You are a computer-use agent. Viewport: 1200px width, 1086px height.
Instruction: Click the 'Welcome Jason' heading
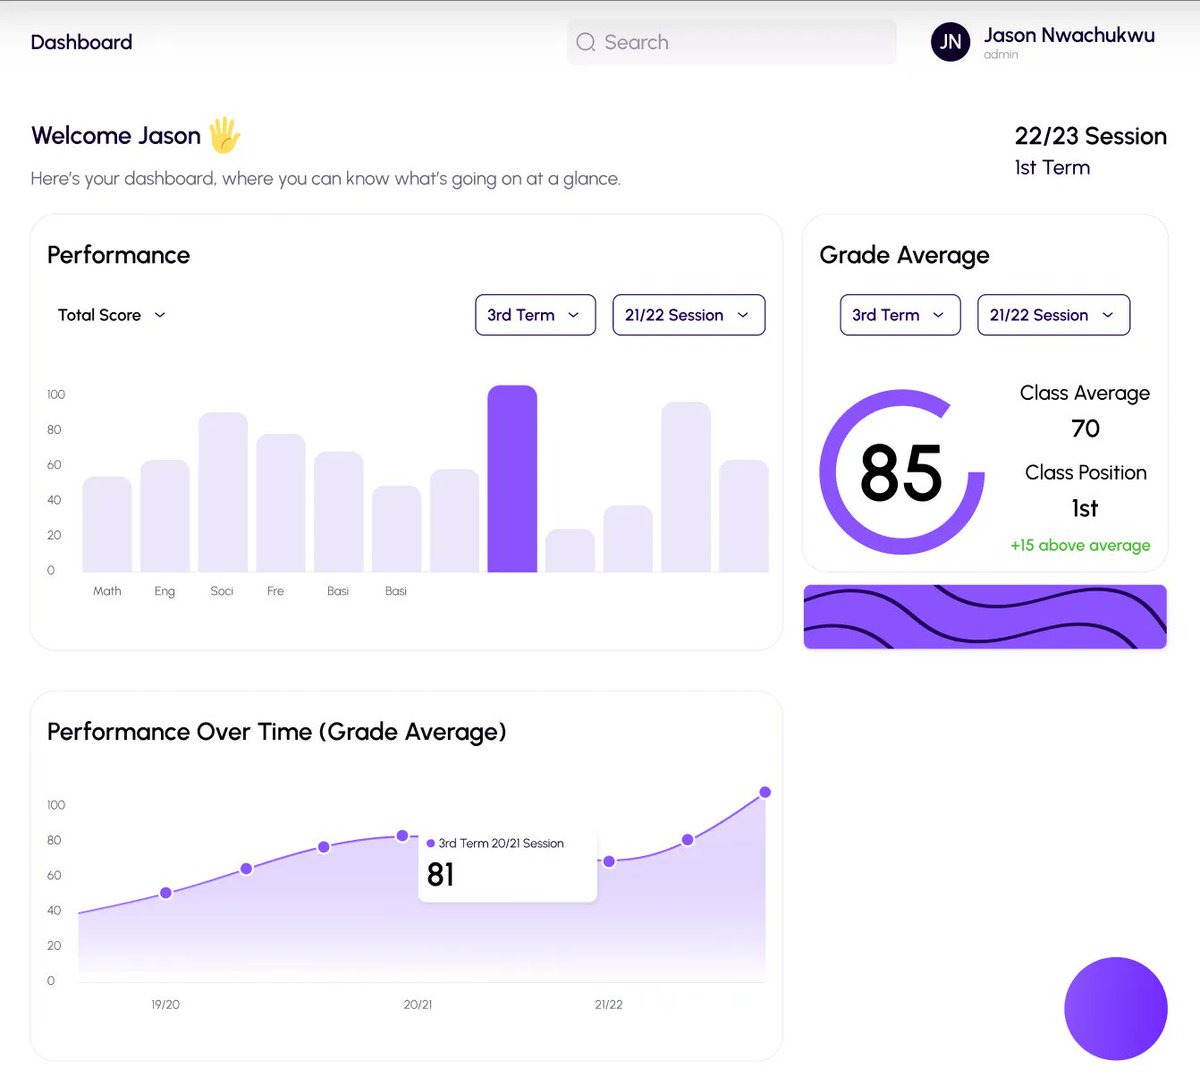click(x=116, y=135)
